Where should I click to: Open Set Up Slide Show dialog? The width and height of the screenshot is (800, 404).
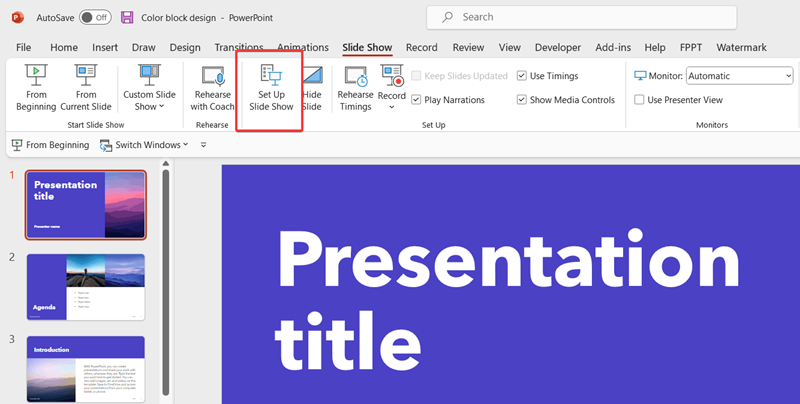[269, 86]
